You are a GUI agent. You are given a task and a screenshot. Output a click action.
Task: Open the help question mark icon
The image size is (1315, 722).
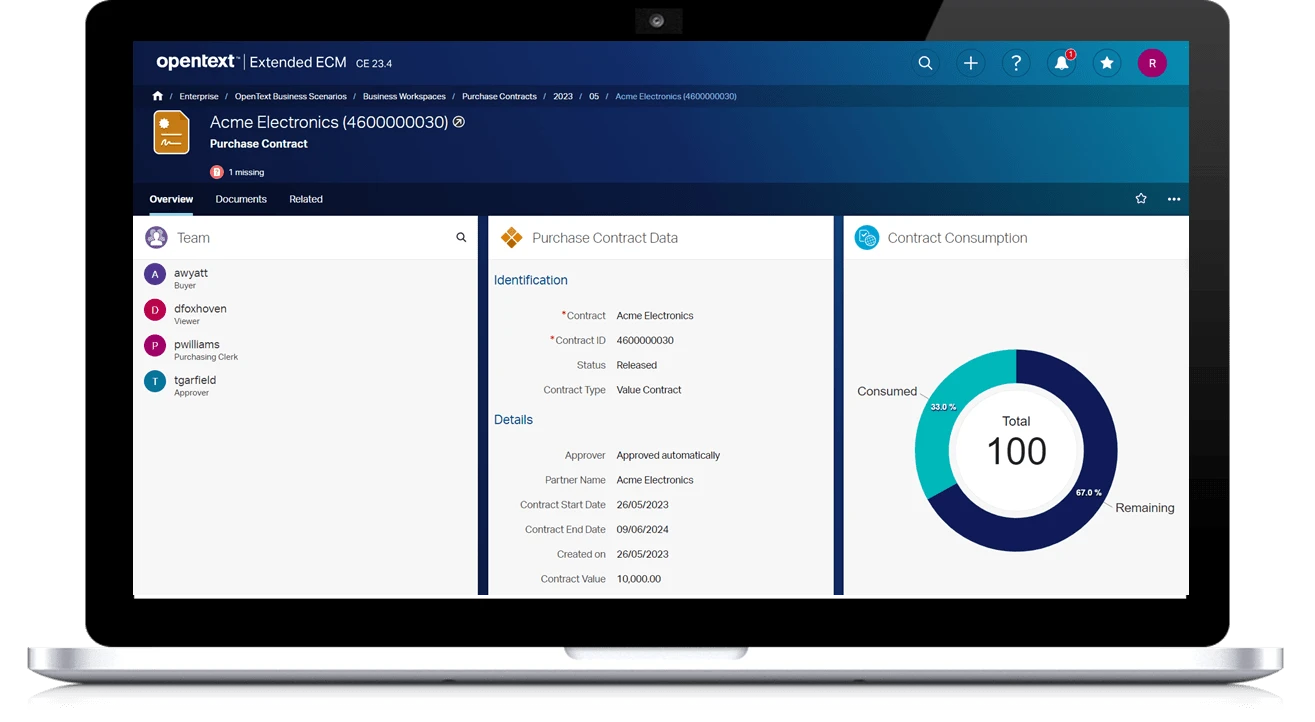(1016, 63)
